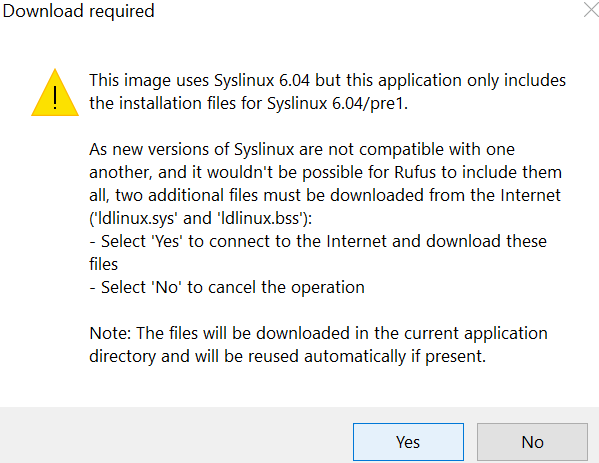Click the gray footer bar beside Yes
This screenshot has width=599, height=463.
point(176,435)
